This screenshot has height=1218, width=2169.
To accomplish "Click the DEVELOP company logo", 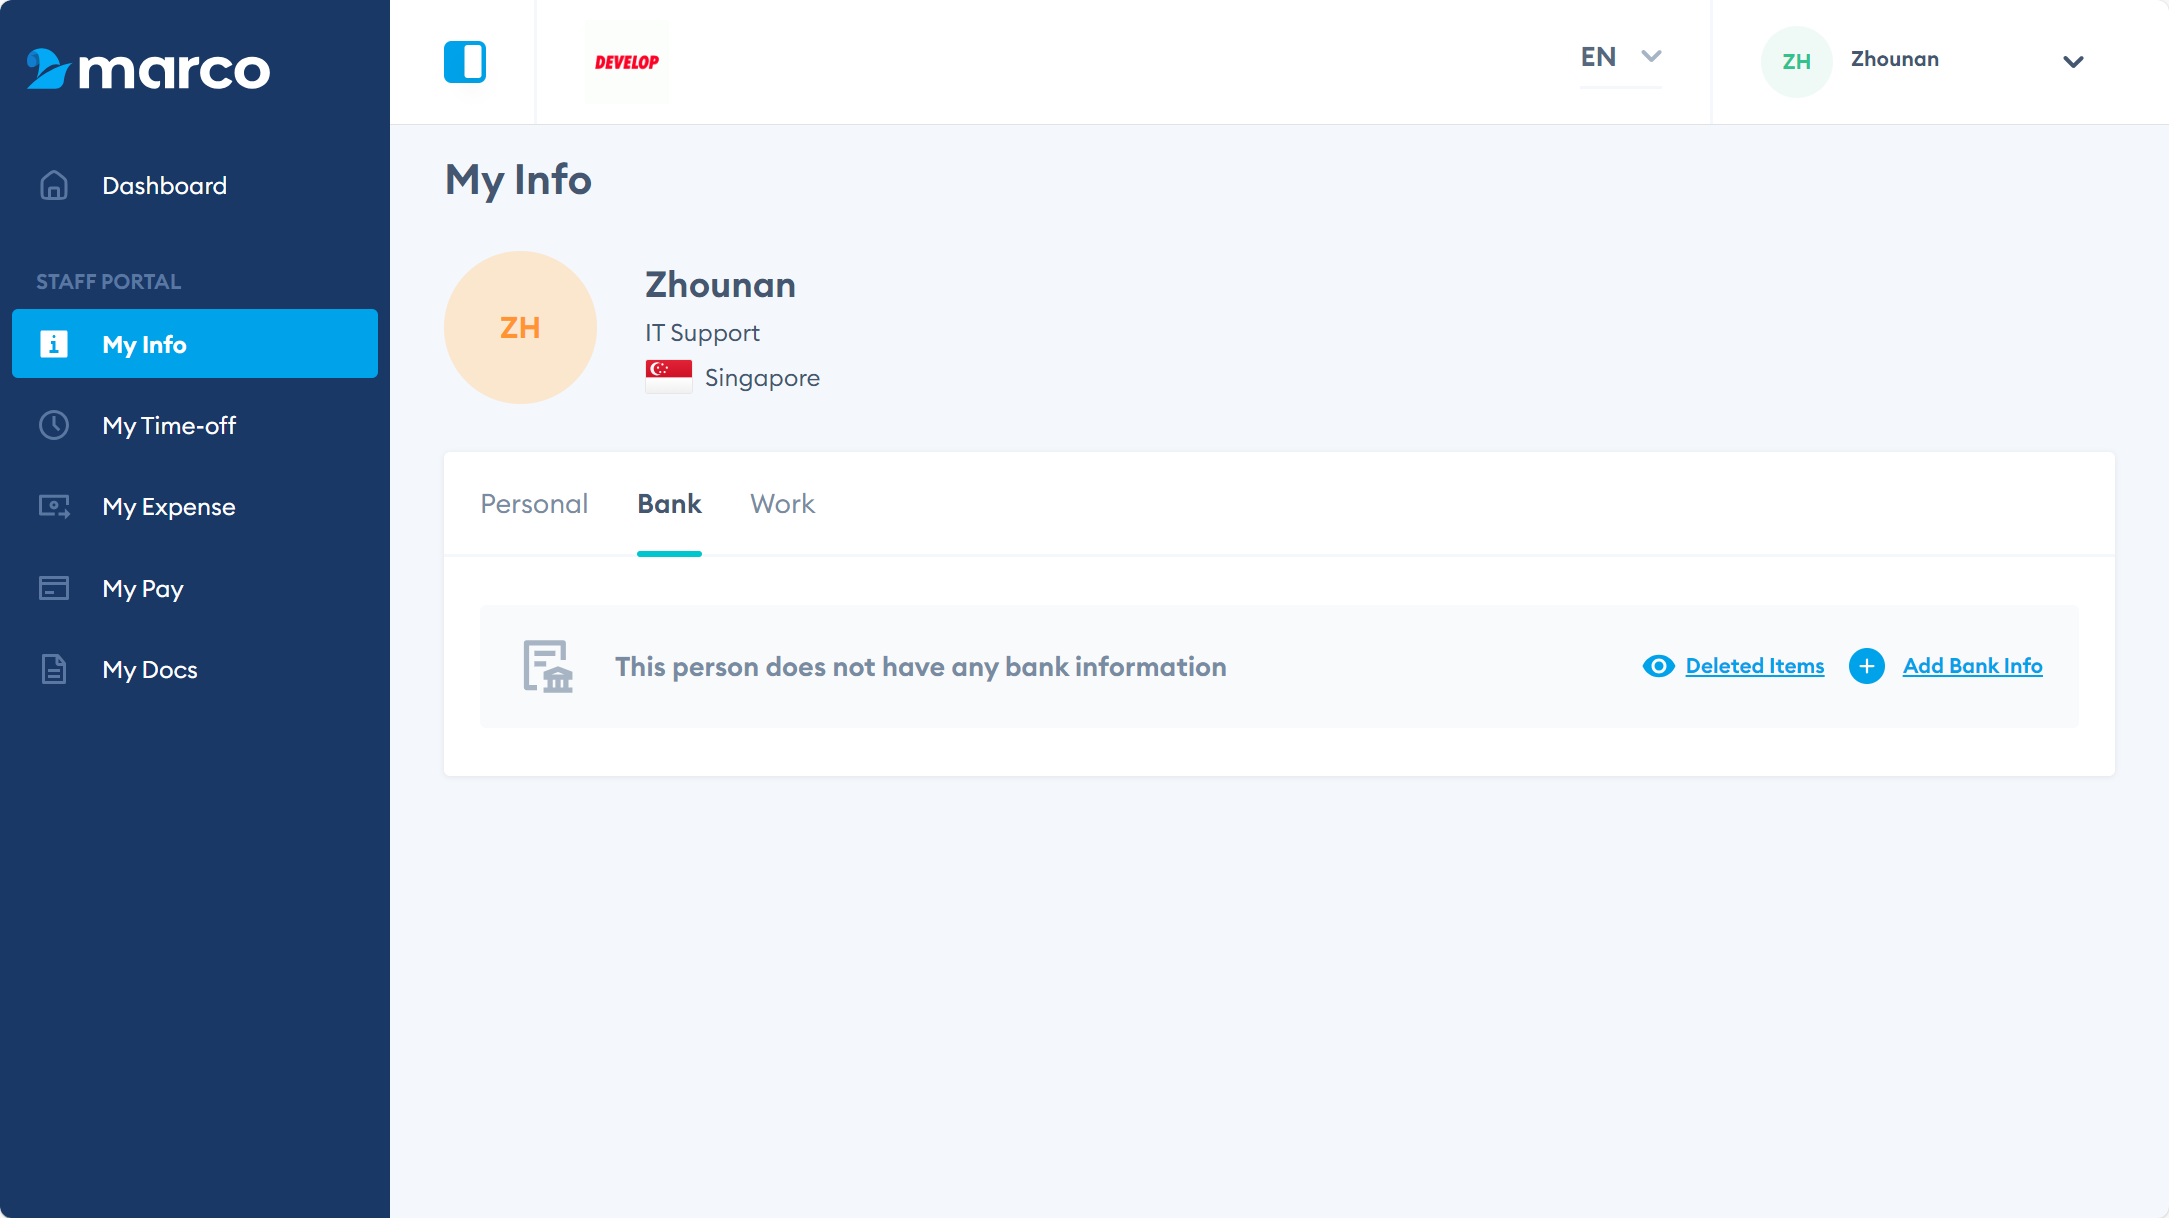I will pos(627,62).
